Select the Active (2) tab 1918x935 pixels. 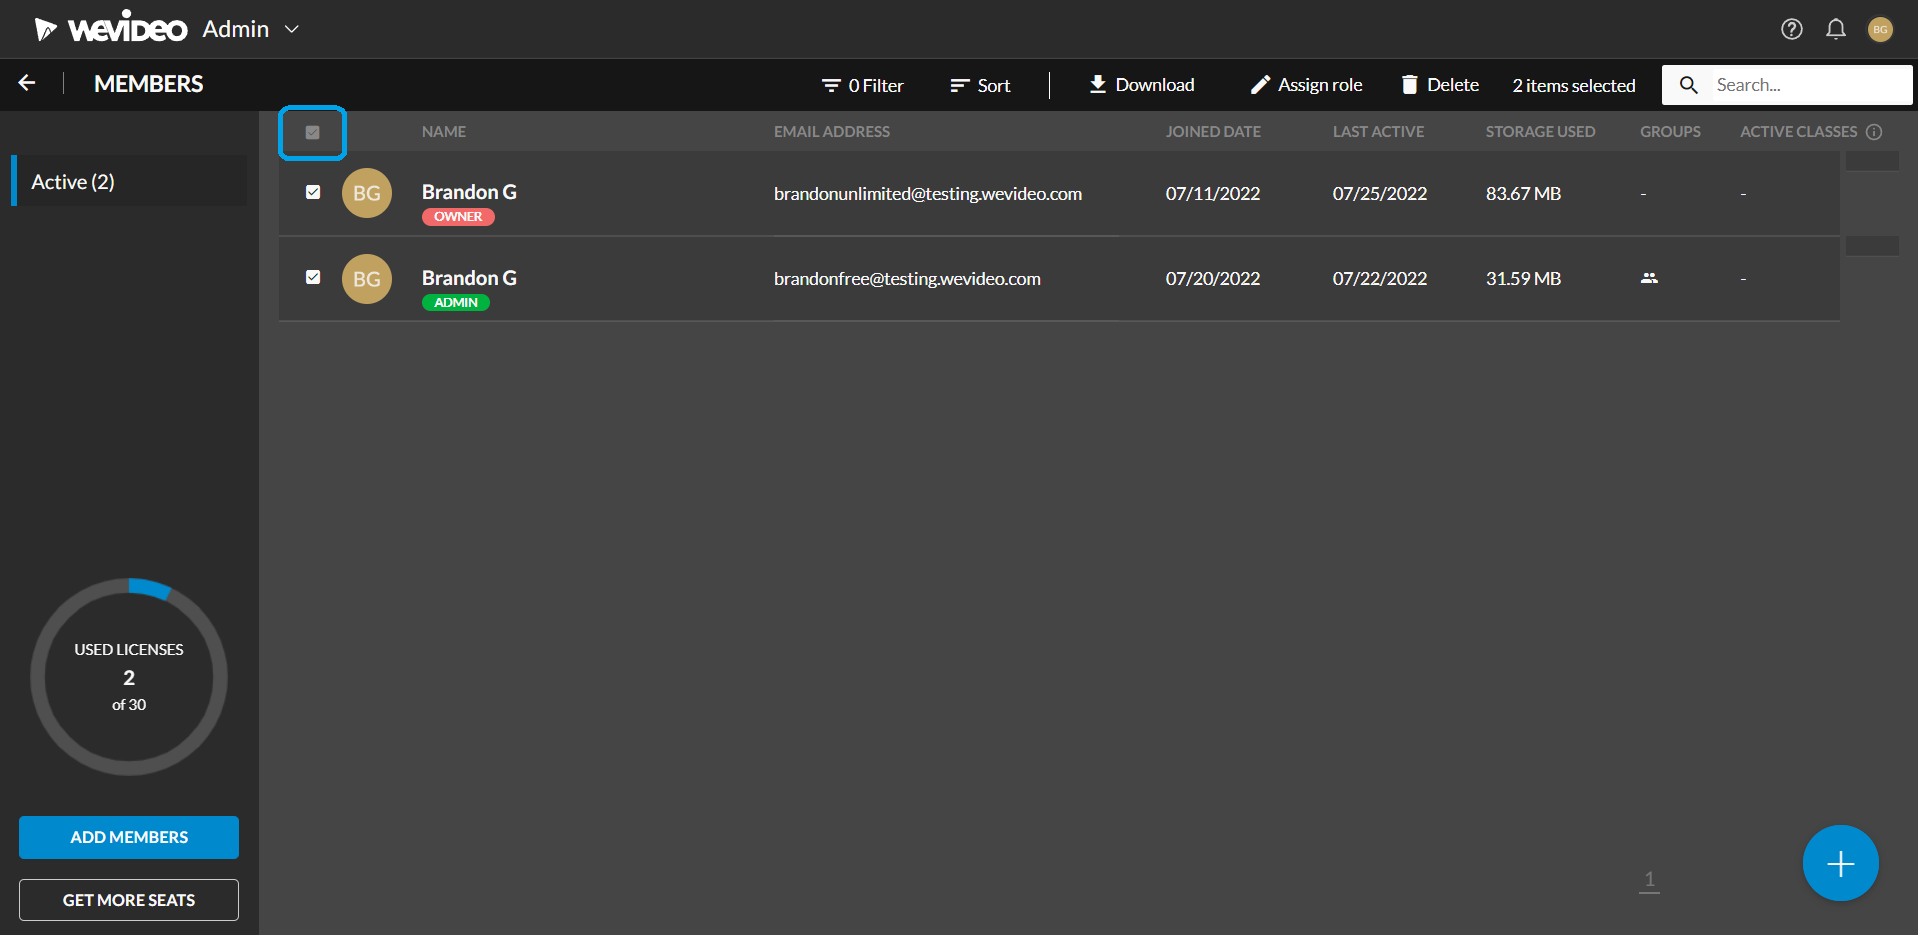[x=130, y=181]
